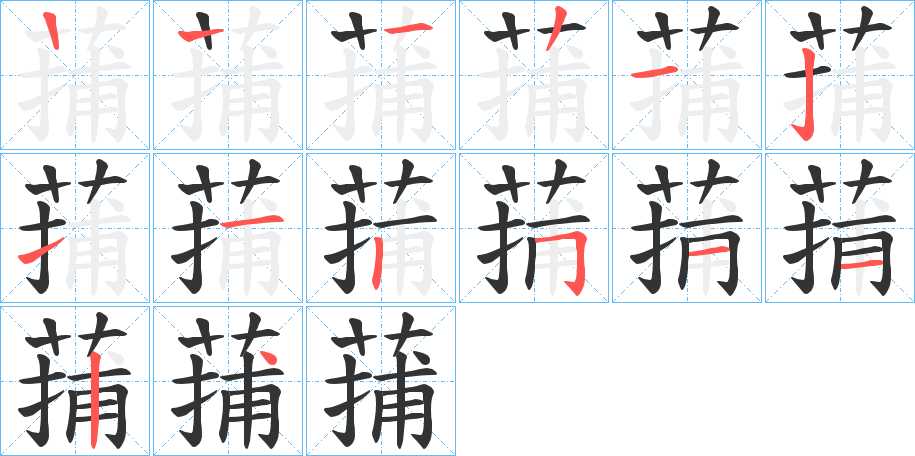This screenshot has width=915, height=456.
Task: Select the step with red slanted grass stroke
Action: point(534,75)
